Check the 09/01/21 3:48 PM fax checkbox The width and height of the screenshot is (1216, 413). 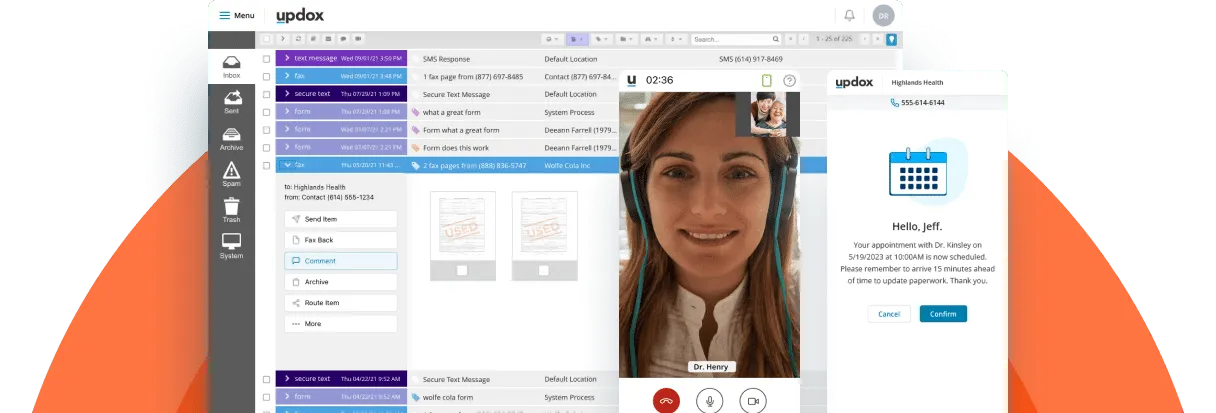(266, 77)
